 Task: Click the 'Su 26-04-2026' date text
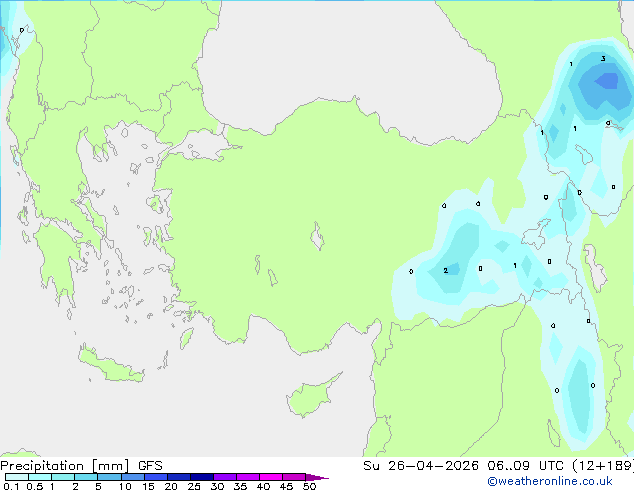(x=421, y=466)
